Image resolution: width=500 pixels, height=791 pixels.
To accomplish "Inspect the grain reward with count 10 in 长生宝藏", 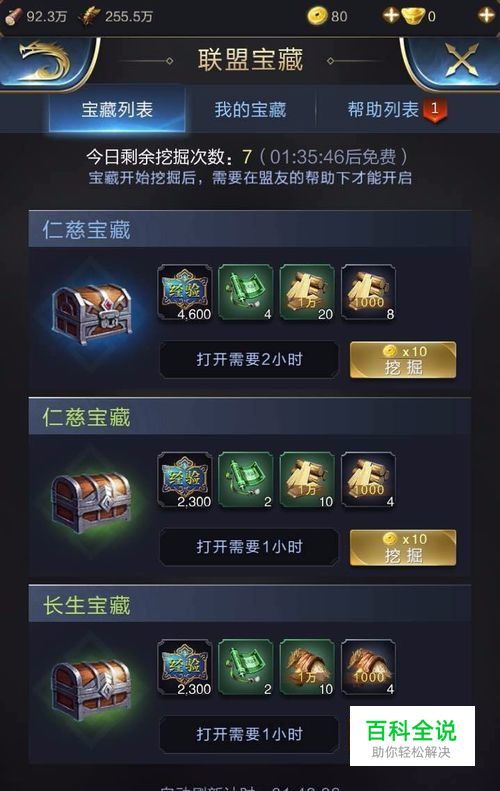I will 307,667.
